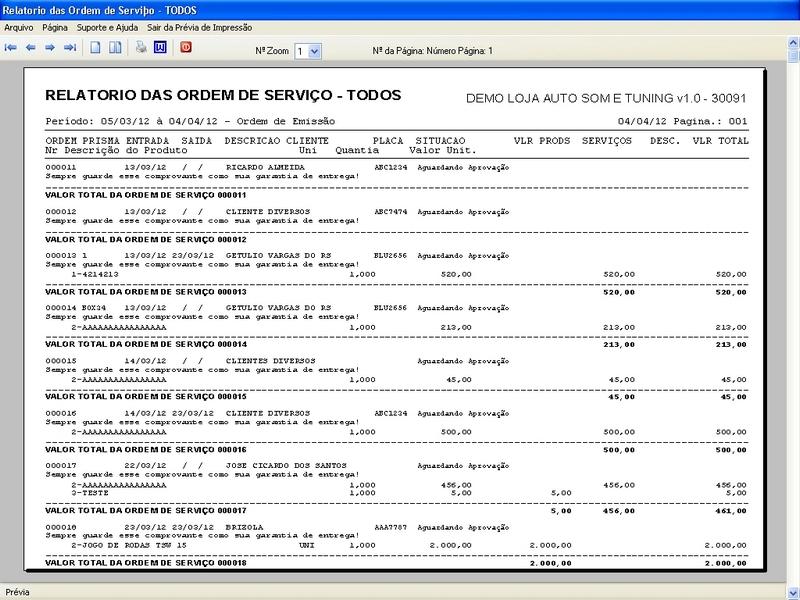The width and height of the screenshot is (800, 600).
Task: Jump to last page arrow icon
Action: coord(70,48)
